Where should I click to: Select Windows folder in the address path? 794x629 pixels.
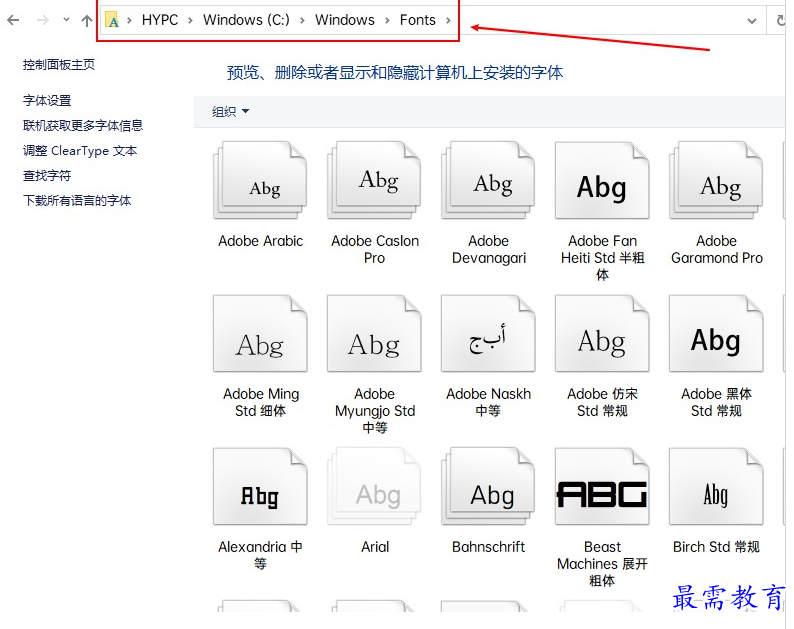(x=345, y=20)
